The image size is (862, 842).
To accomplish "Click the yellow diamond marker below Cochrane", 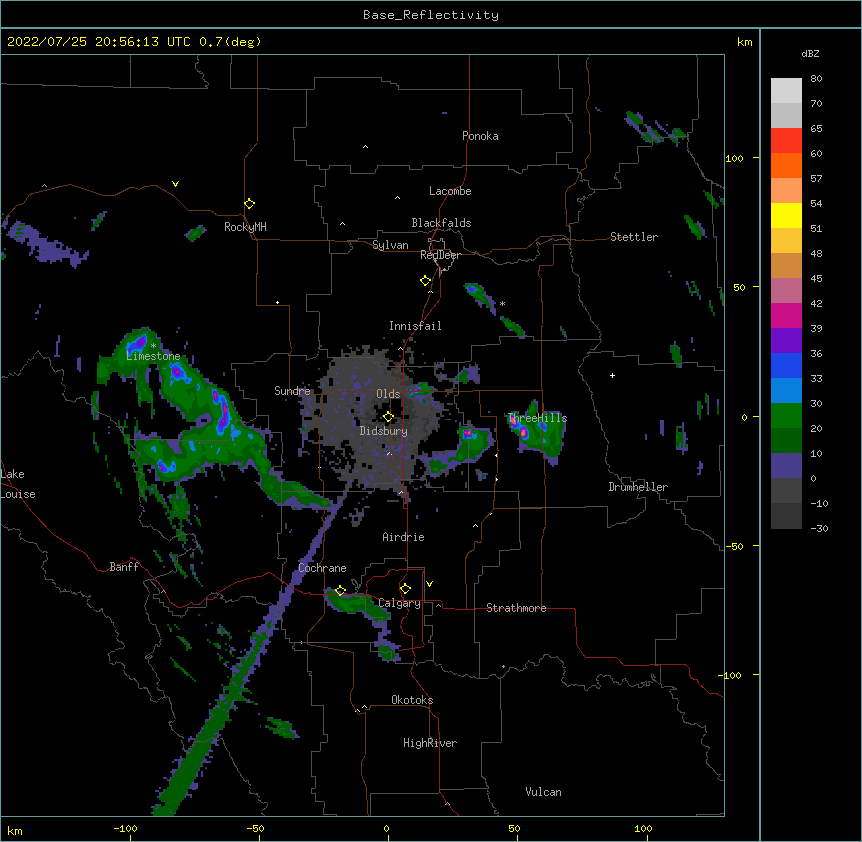I will point(340,591).
